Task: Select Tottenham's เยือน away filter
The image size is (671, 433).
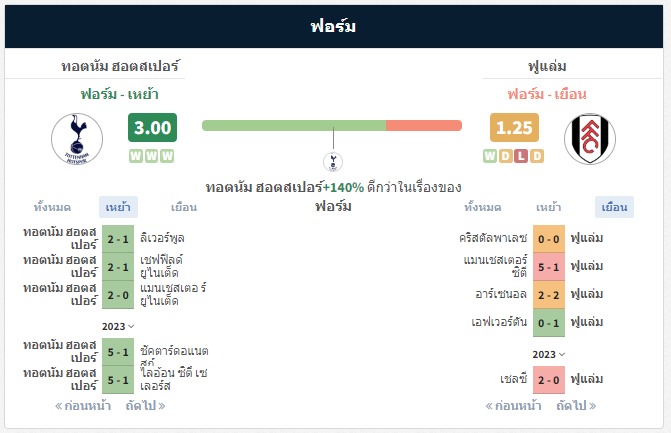Action: tap(184, 208)
